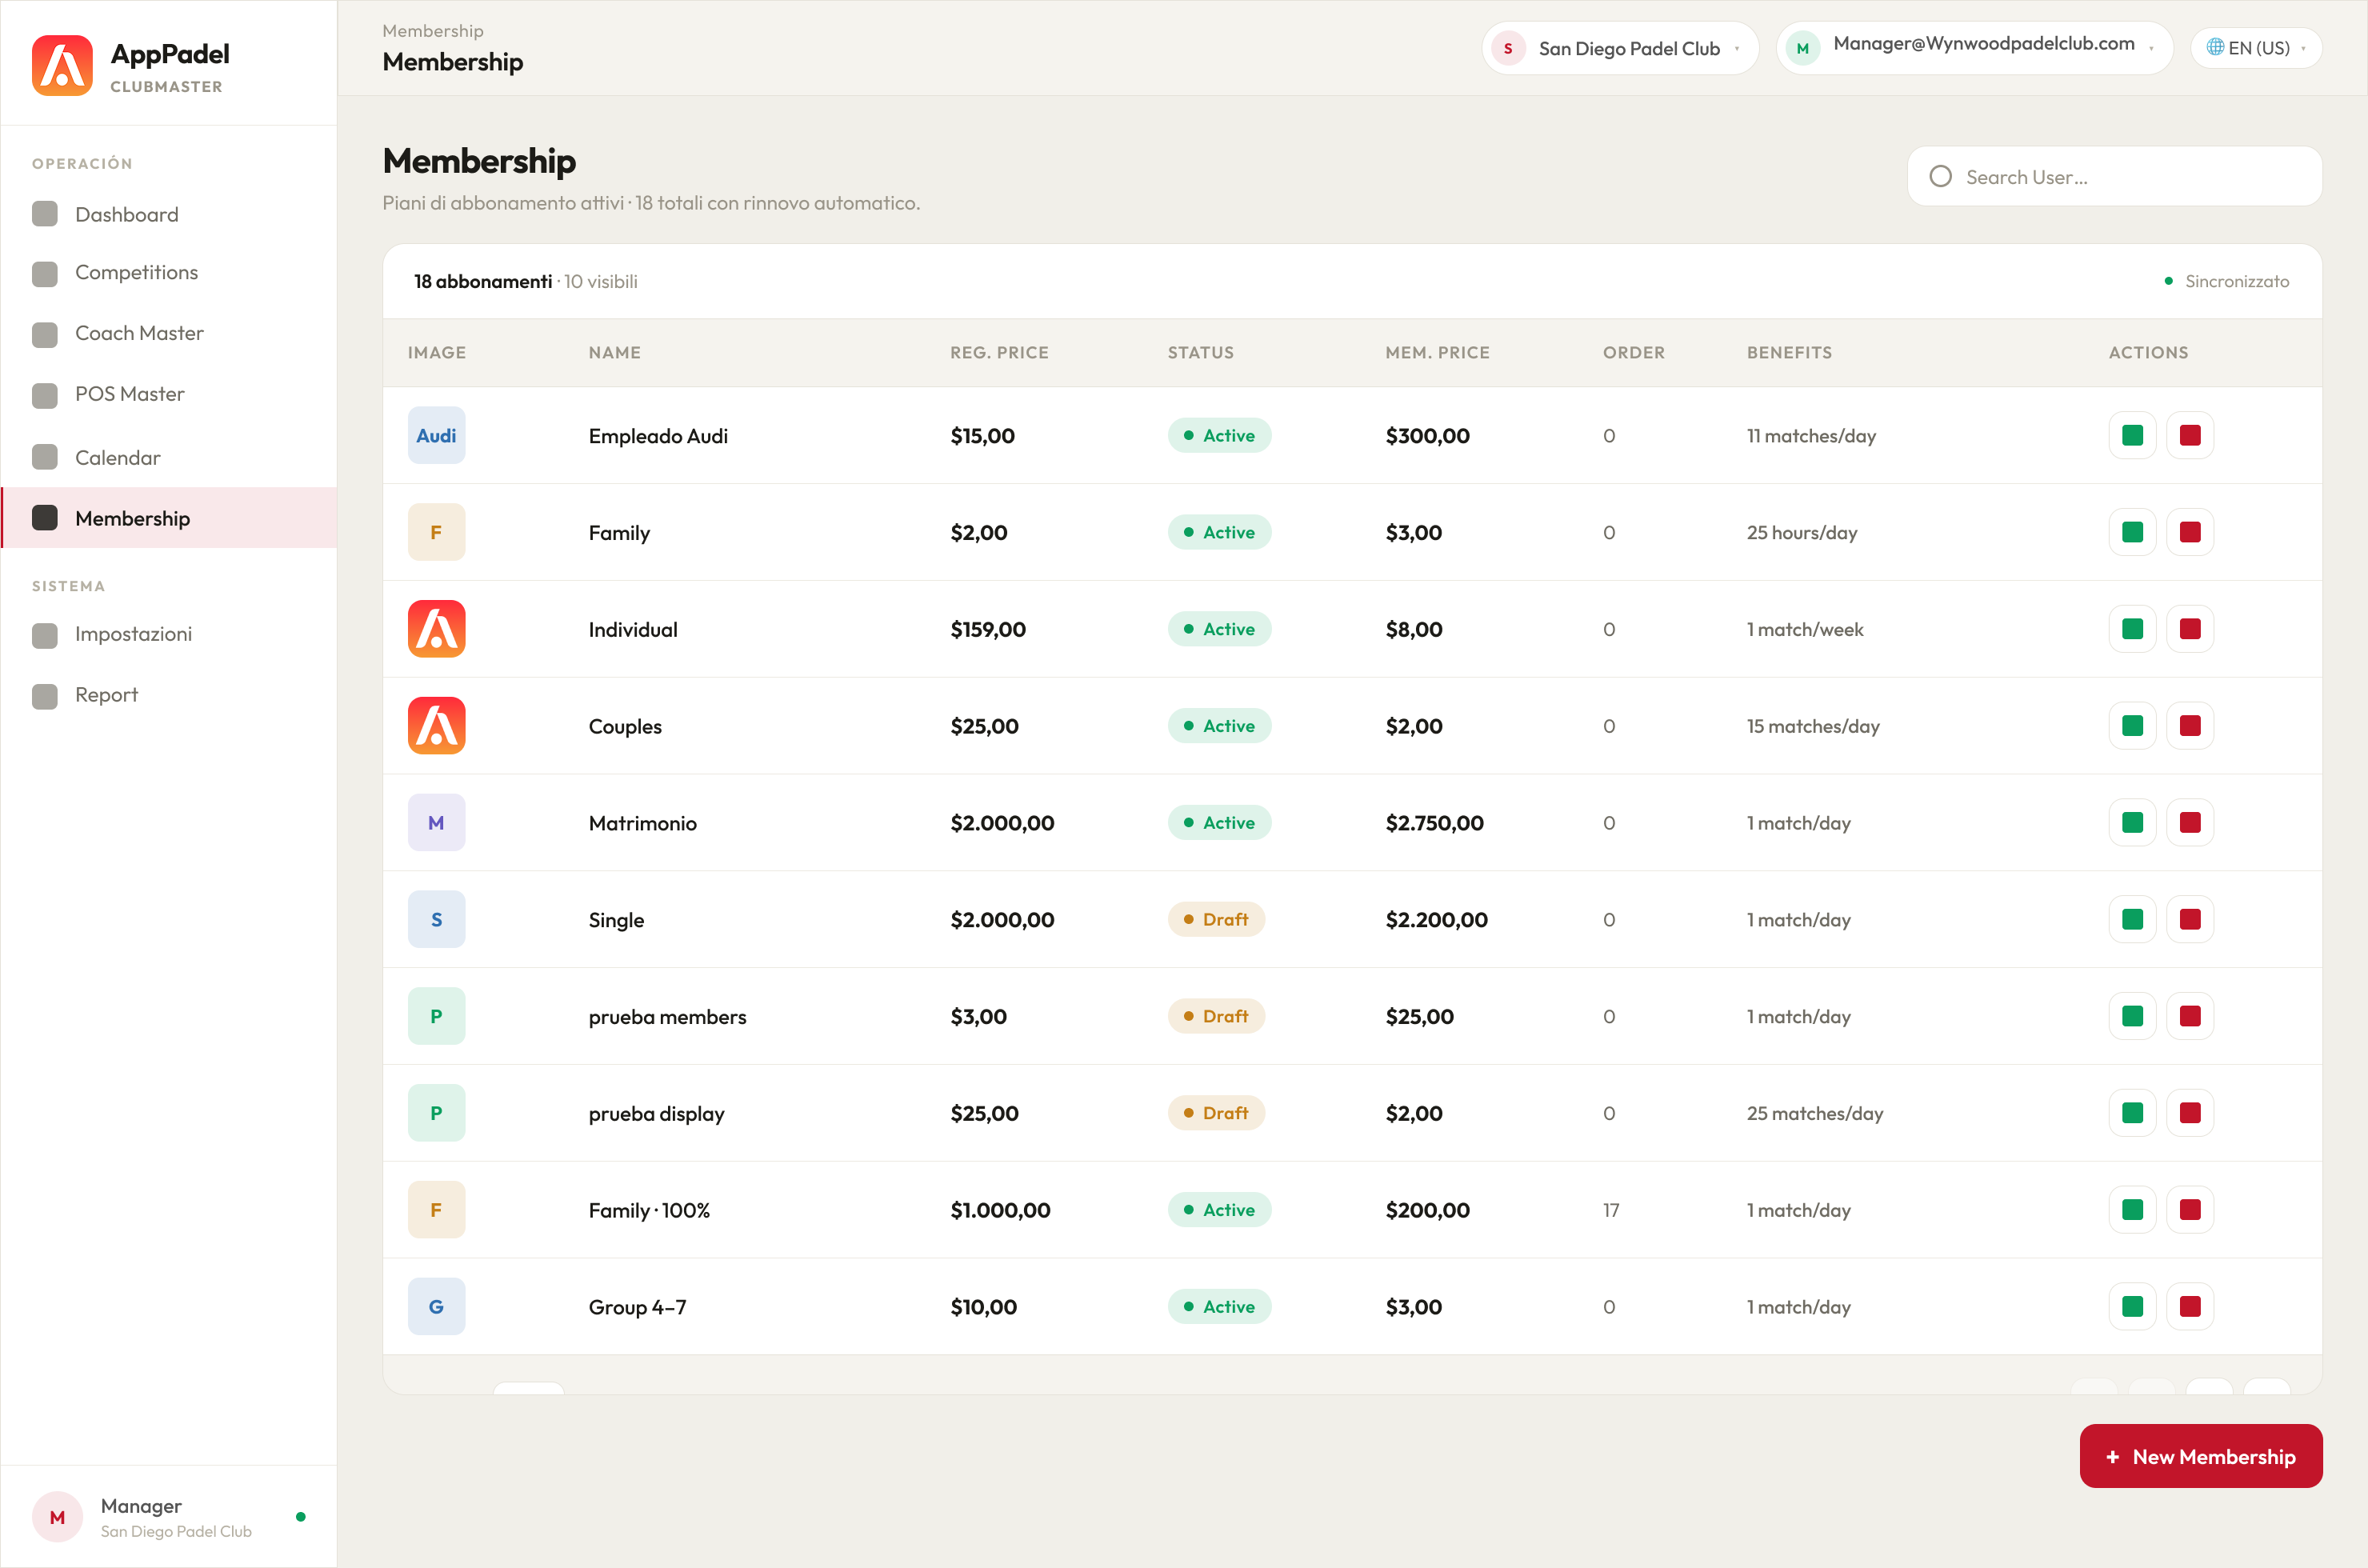Click the red action icon for prueba display

pyautogui.click(x=2190, y=1113)
